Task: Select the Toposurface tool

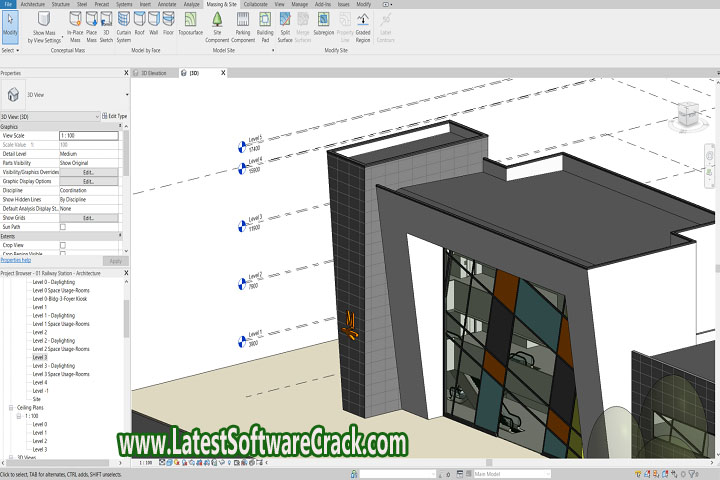Action: [190, 27]
